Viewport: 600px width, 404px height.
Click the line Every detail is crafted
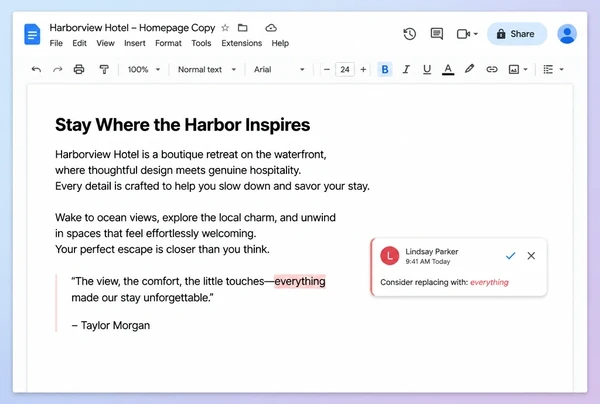(x=212, y=186)
